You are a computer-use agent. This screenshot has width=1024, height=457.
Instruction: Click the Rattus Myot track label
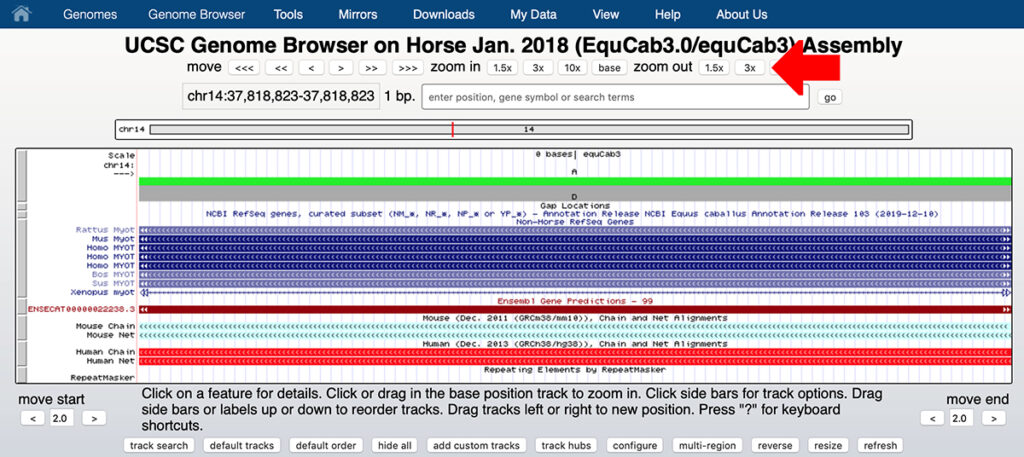(x=105, y=230)
